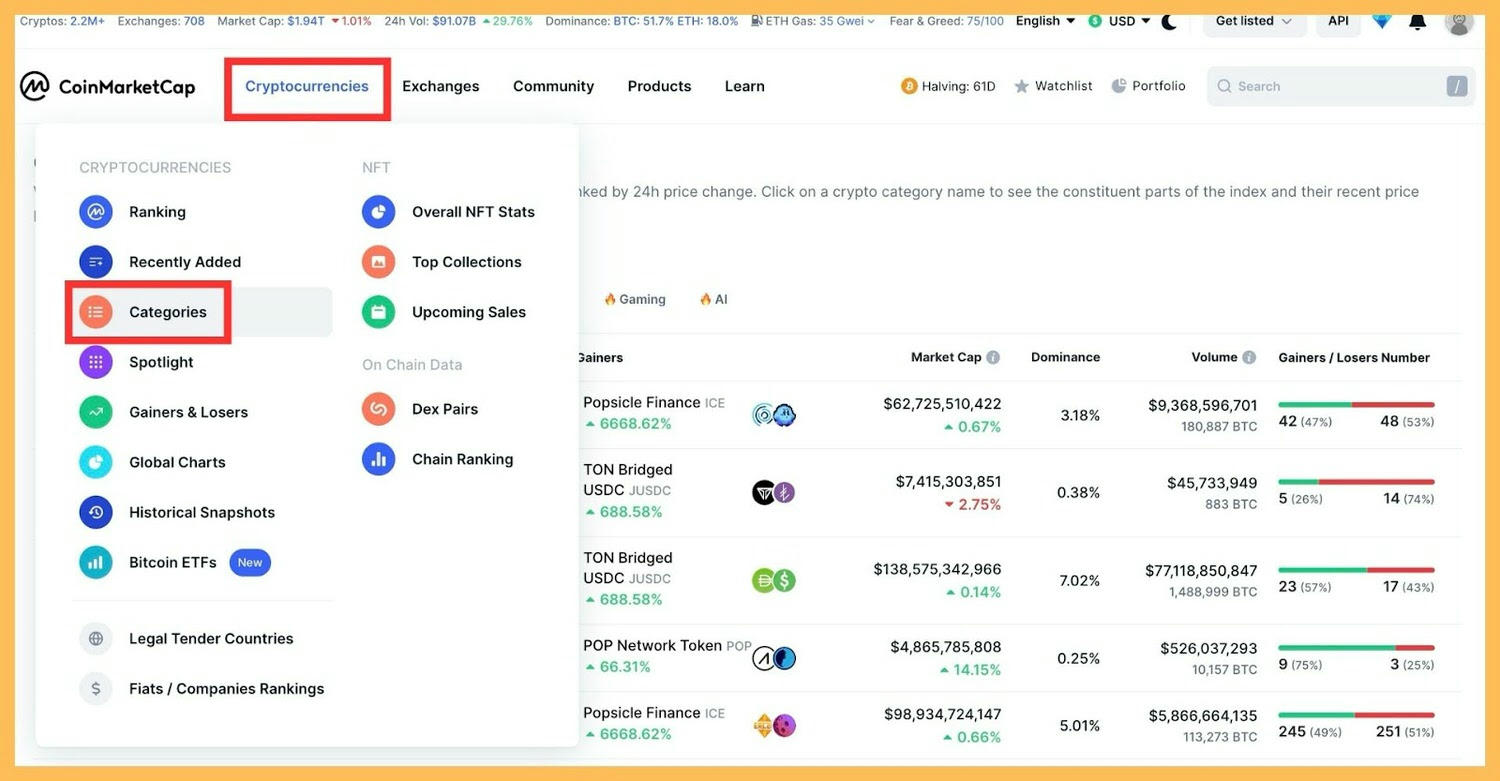
Task: Click the blue diamond icon
Action: pyautogui.click(x=1381, y=21)
